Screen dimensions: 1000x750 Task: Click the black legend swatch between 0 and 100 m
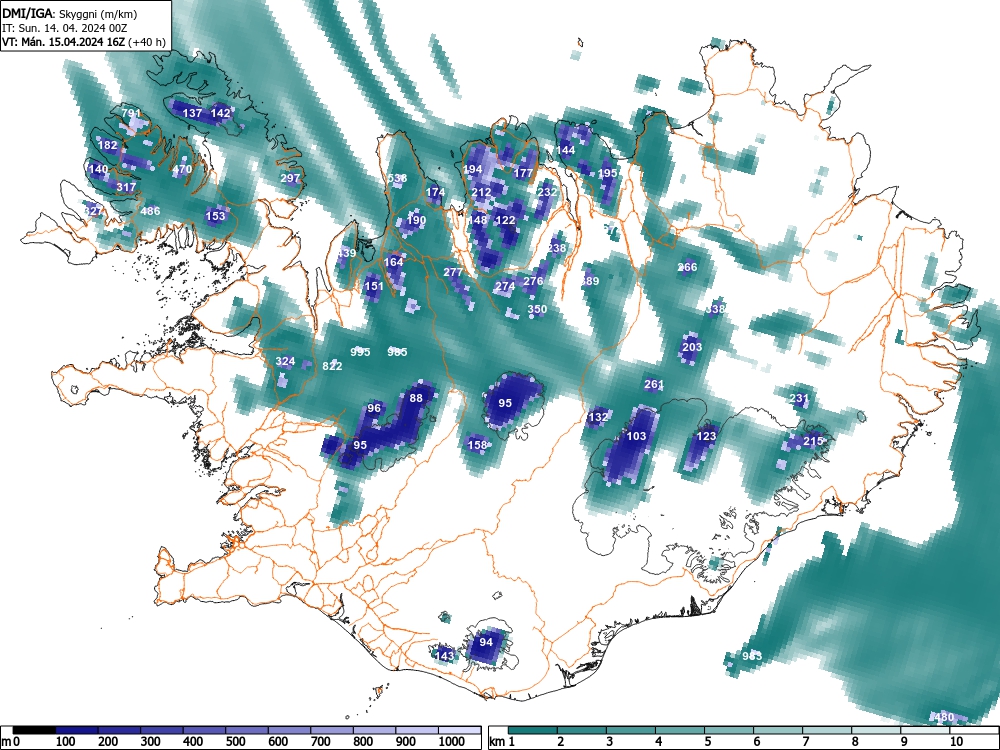point(34,730)
